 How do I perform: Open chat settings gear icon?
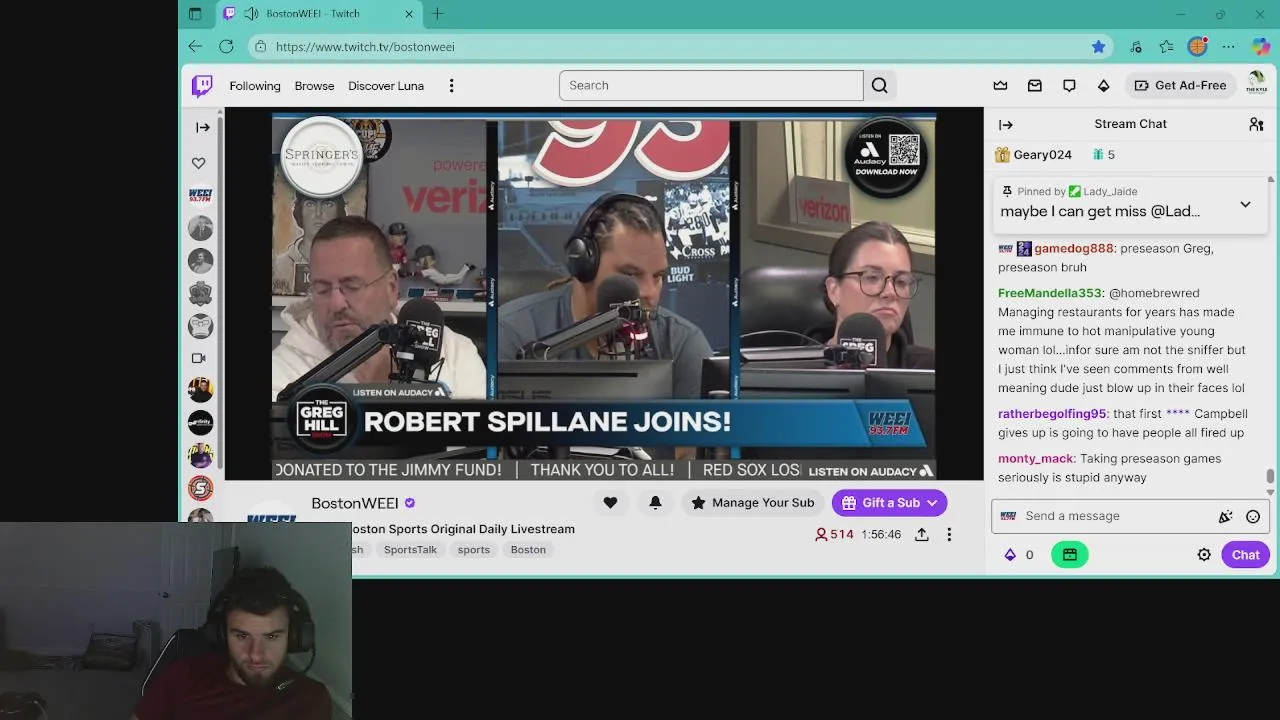(1204, 555)
